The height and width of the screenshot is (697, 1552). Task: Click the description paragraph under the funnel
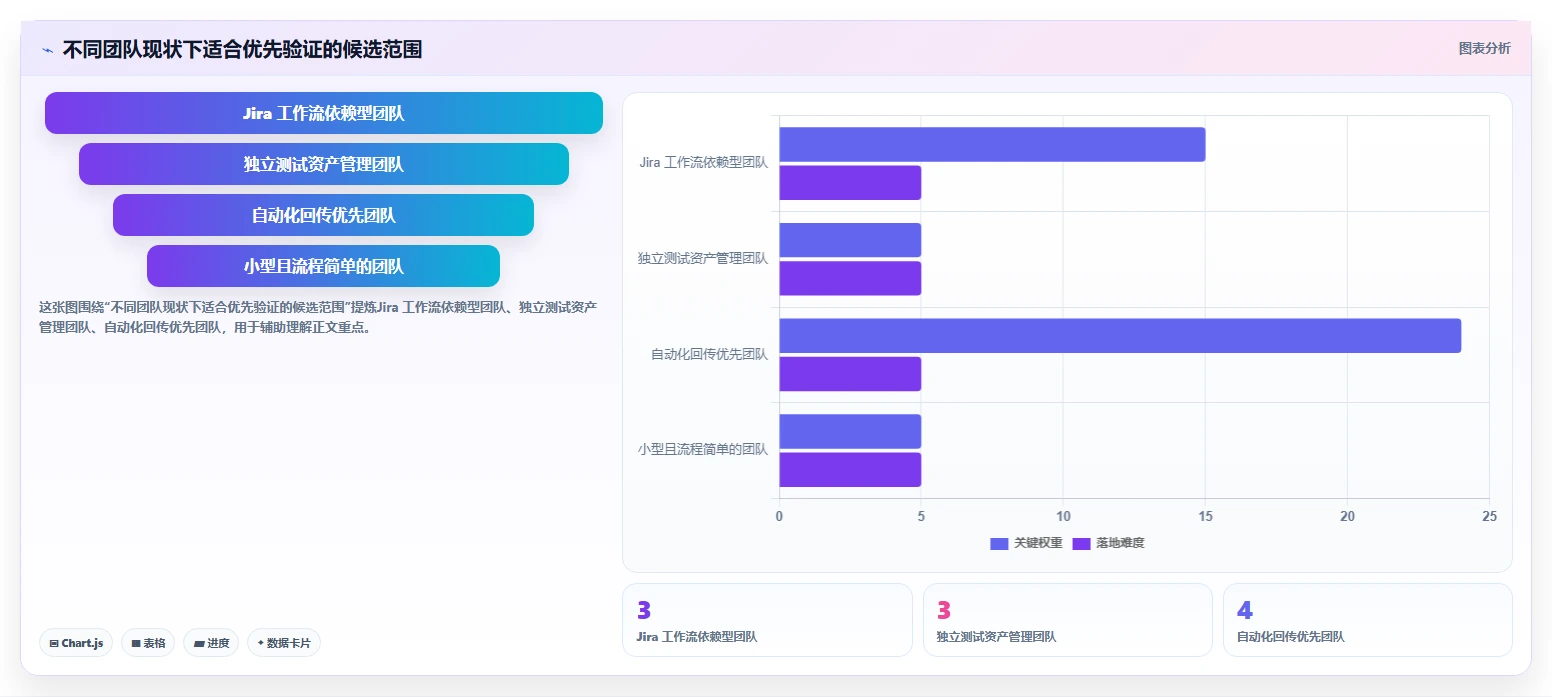(x=318, y=317)
